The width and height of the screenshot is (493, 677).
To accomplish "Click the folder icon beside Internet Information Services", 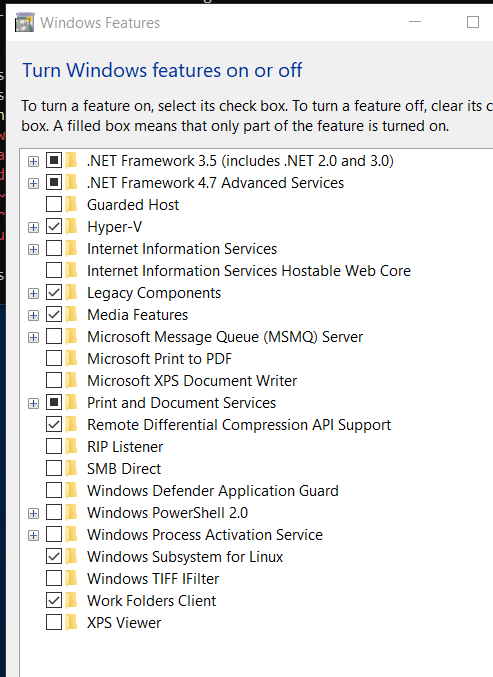I will [72, 248].
